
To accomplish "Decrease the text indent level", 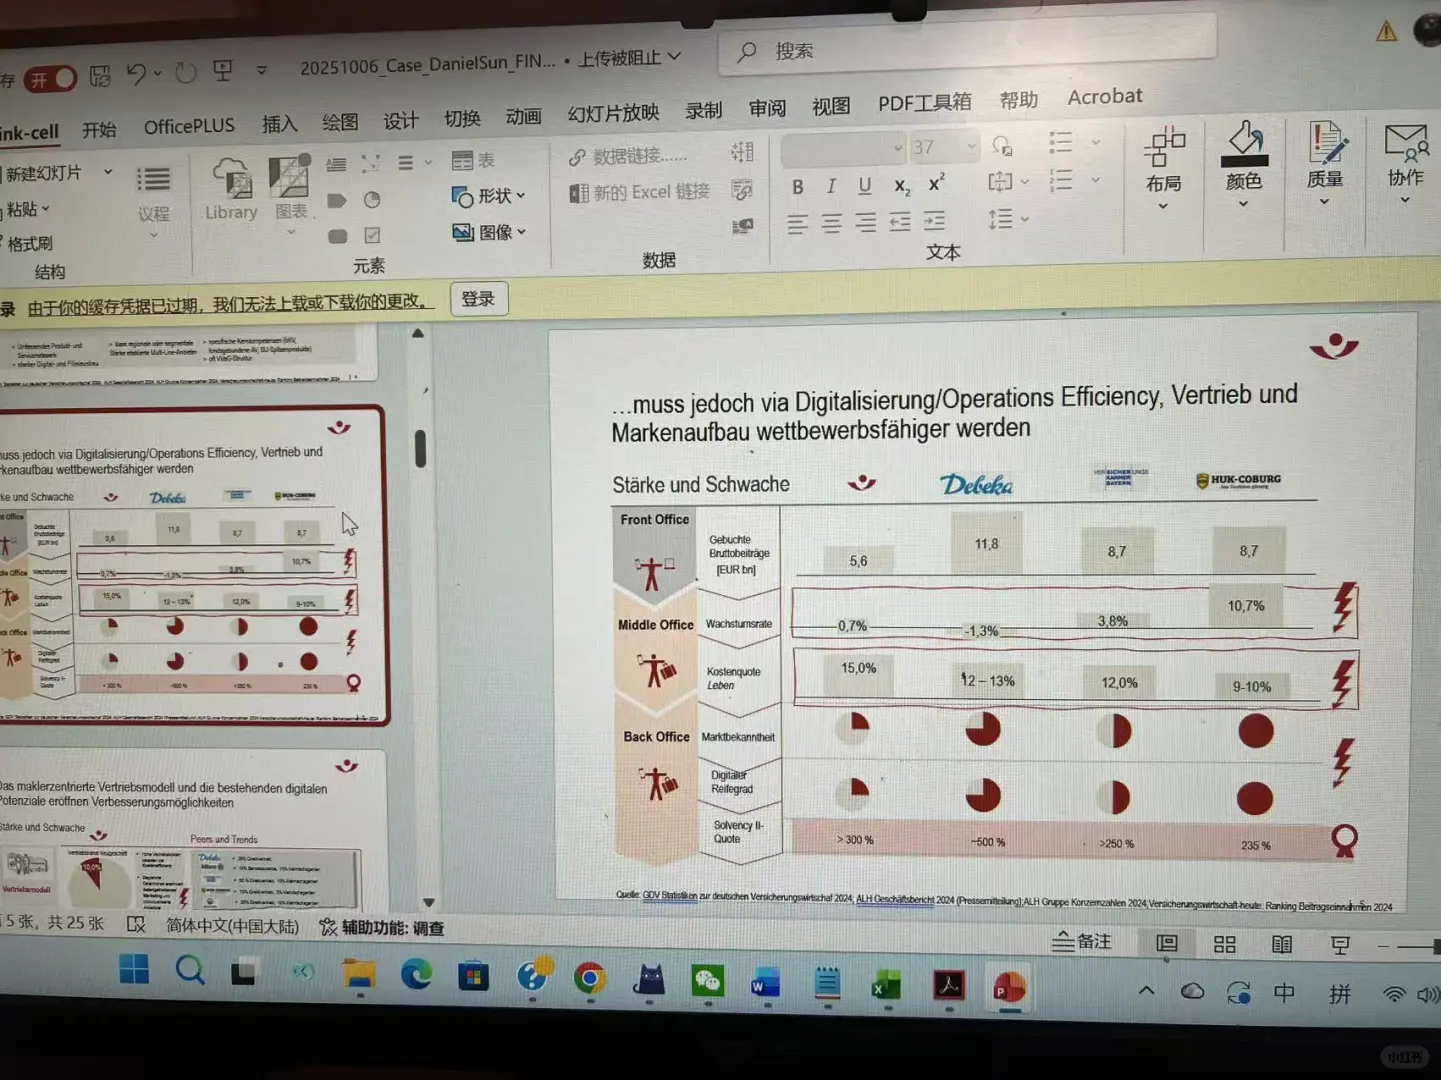I will [x=900, y=221].
